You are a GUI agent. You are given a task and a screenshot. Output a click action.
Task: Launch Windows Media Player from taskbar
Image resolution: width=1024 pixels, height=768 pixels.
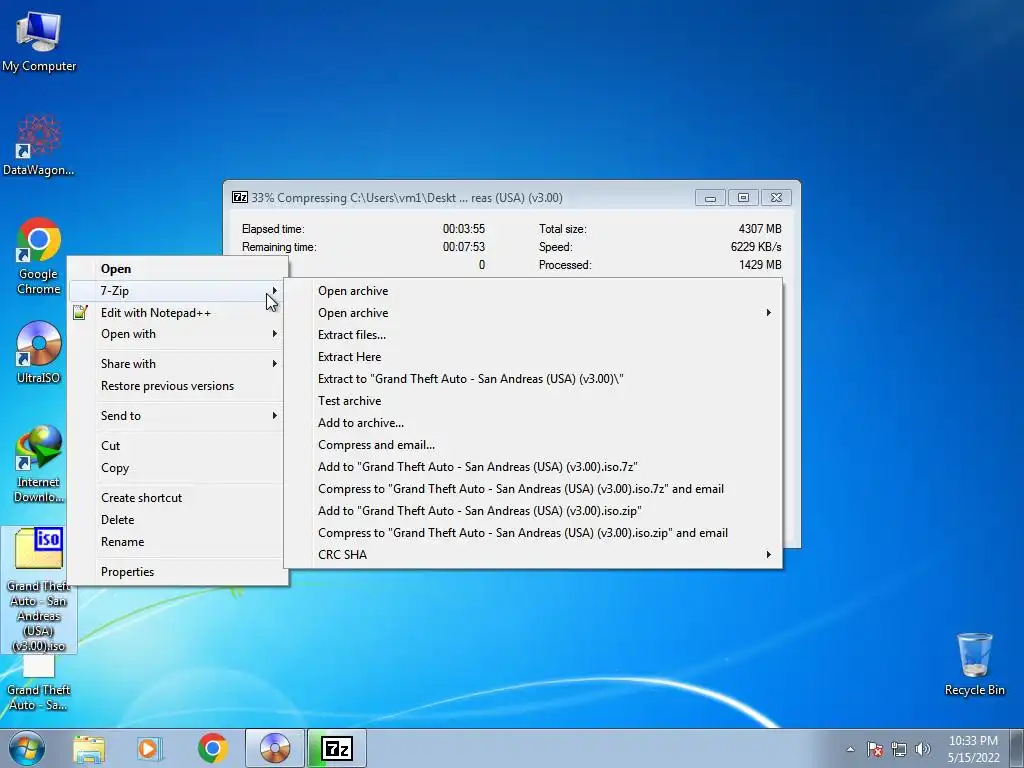[150, 748]
